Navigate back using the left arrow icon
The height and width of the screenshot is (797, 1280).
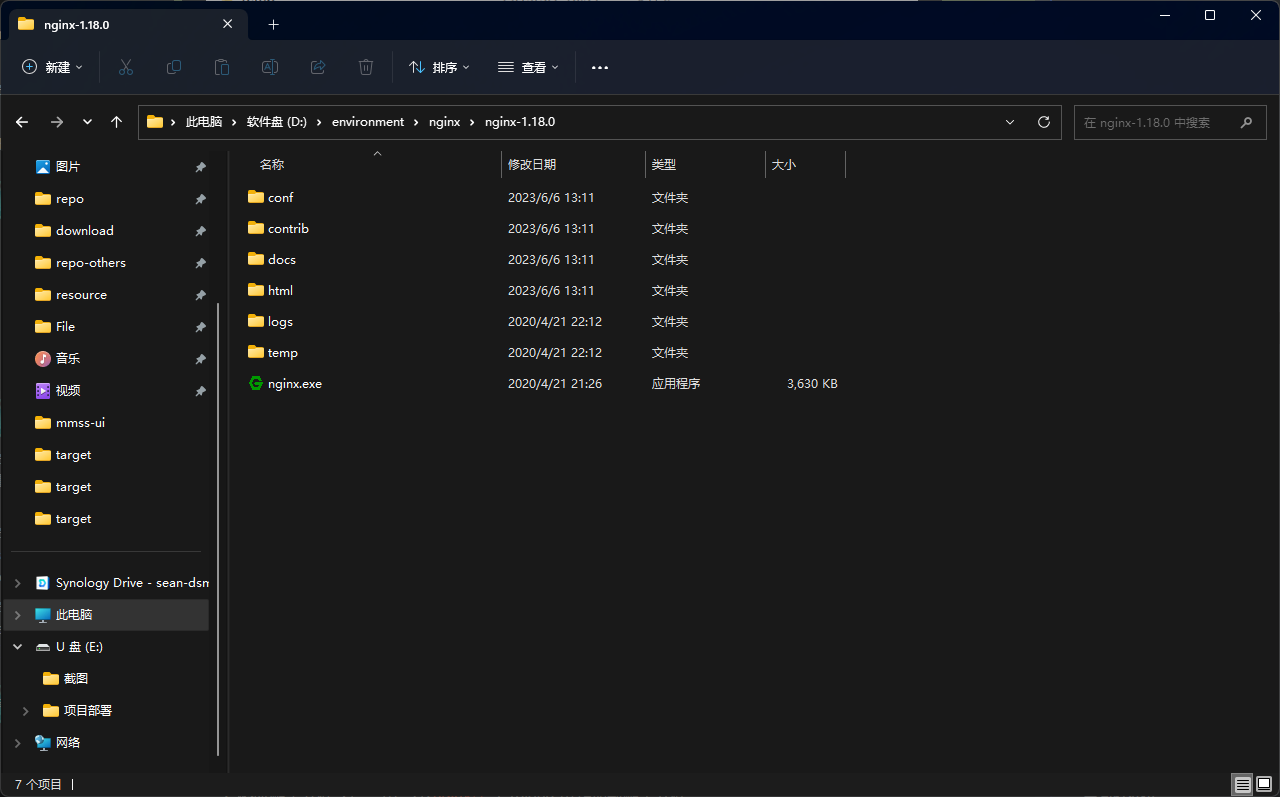(21, 121)
